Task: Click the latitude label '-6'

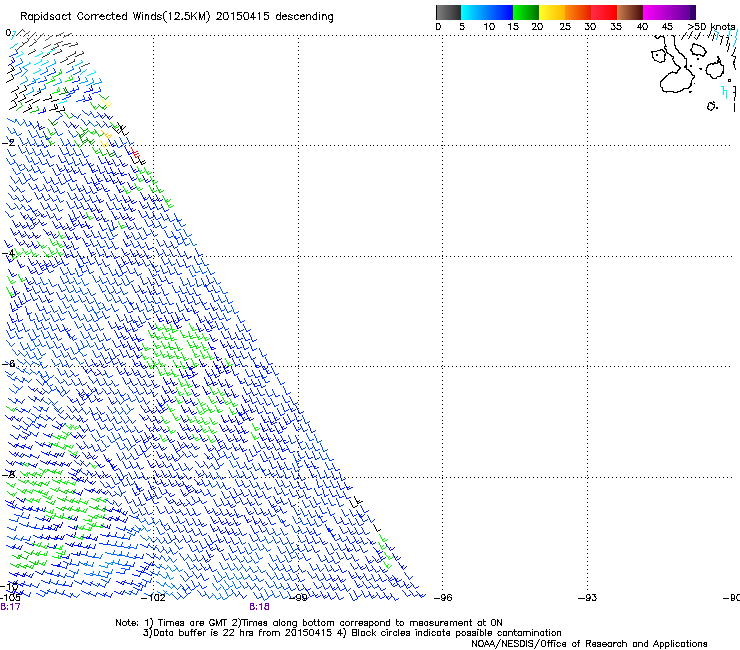Action: 9,364
